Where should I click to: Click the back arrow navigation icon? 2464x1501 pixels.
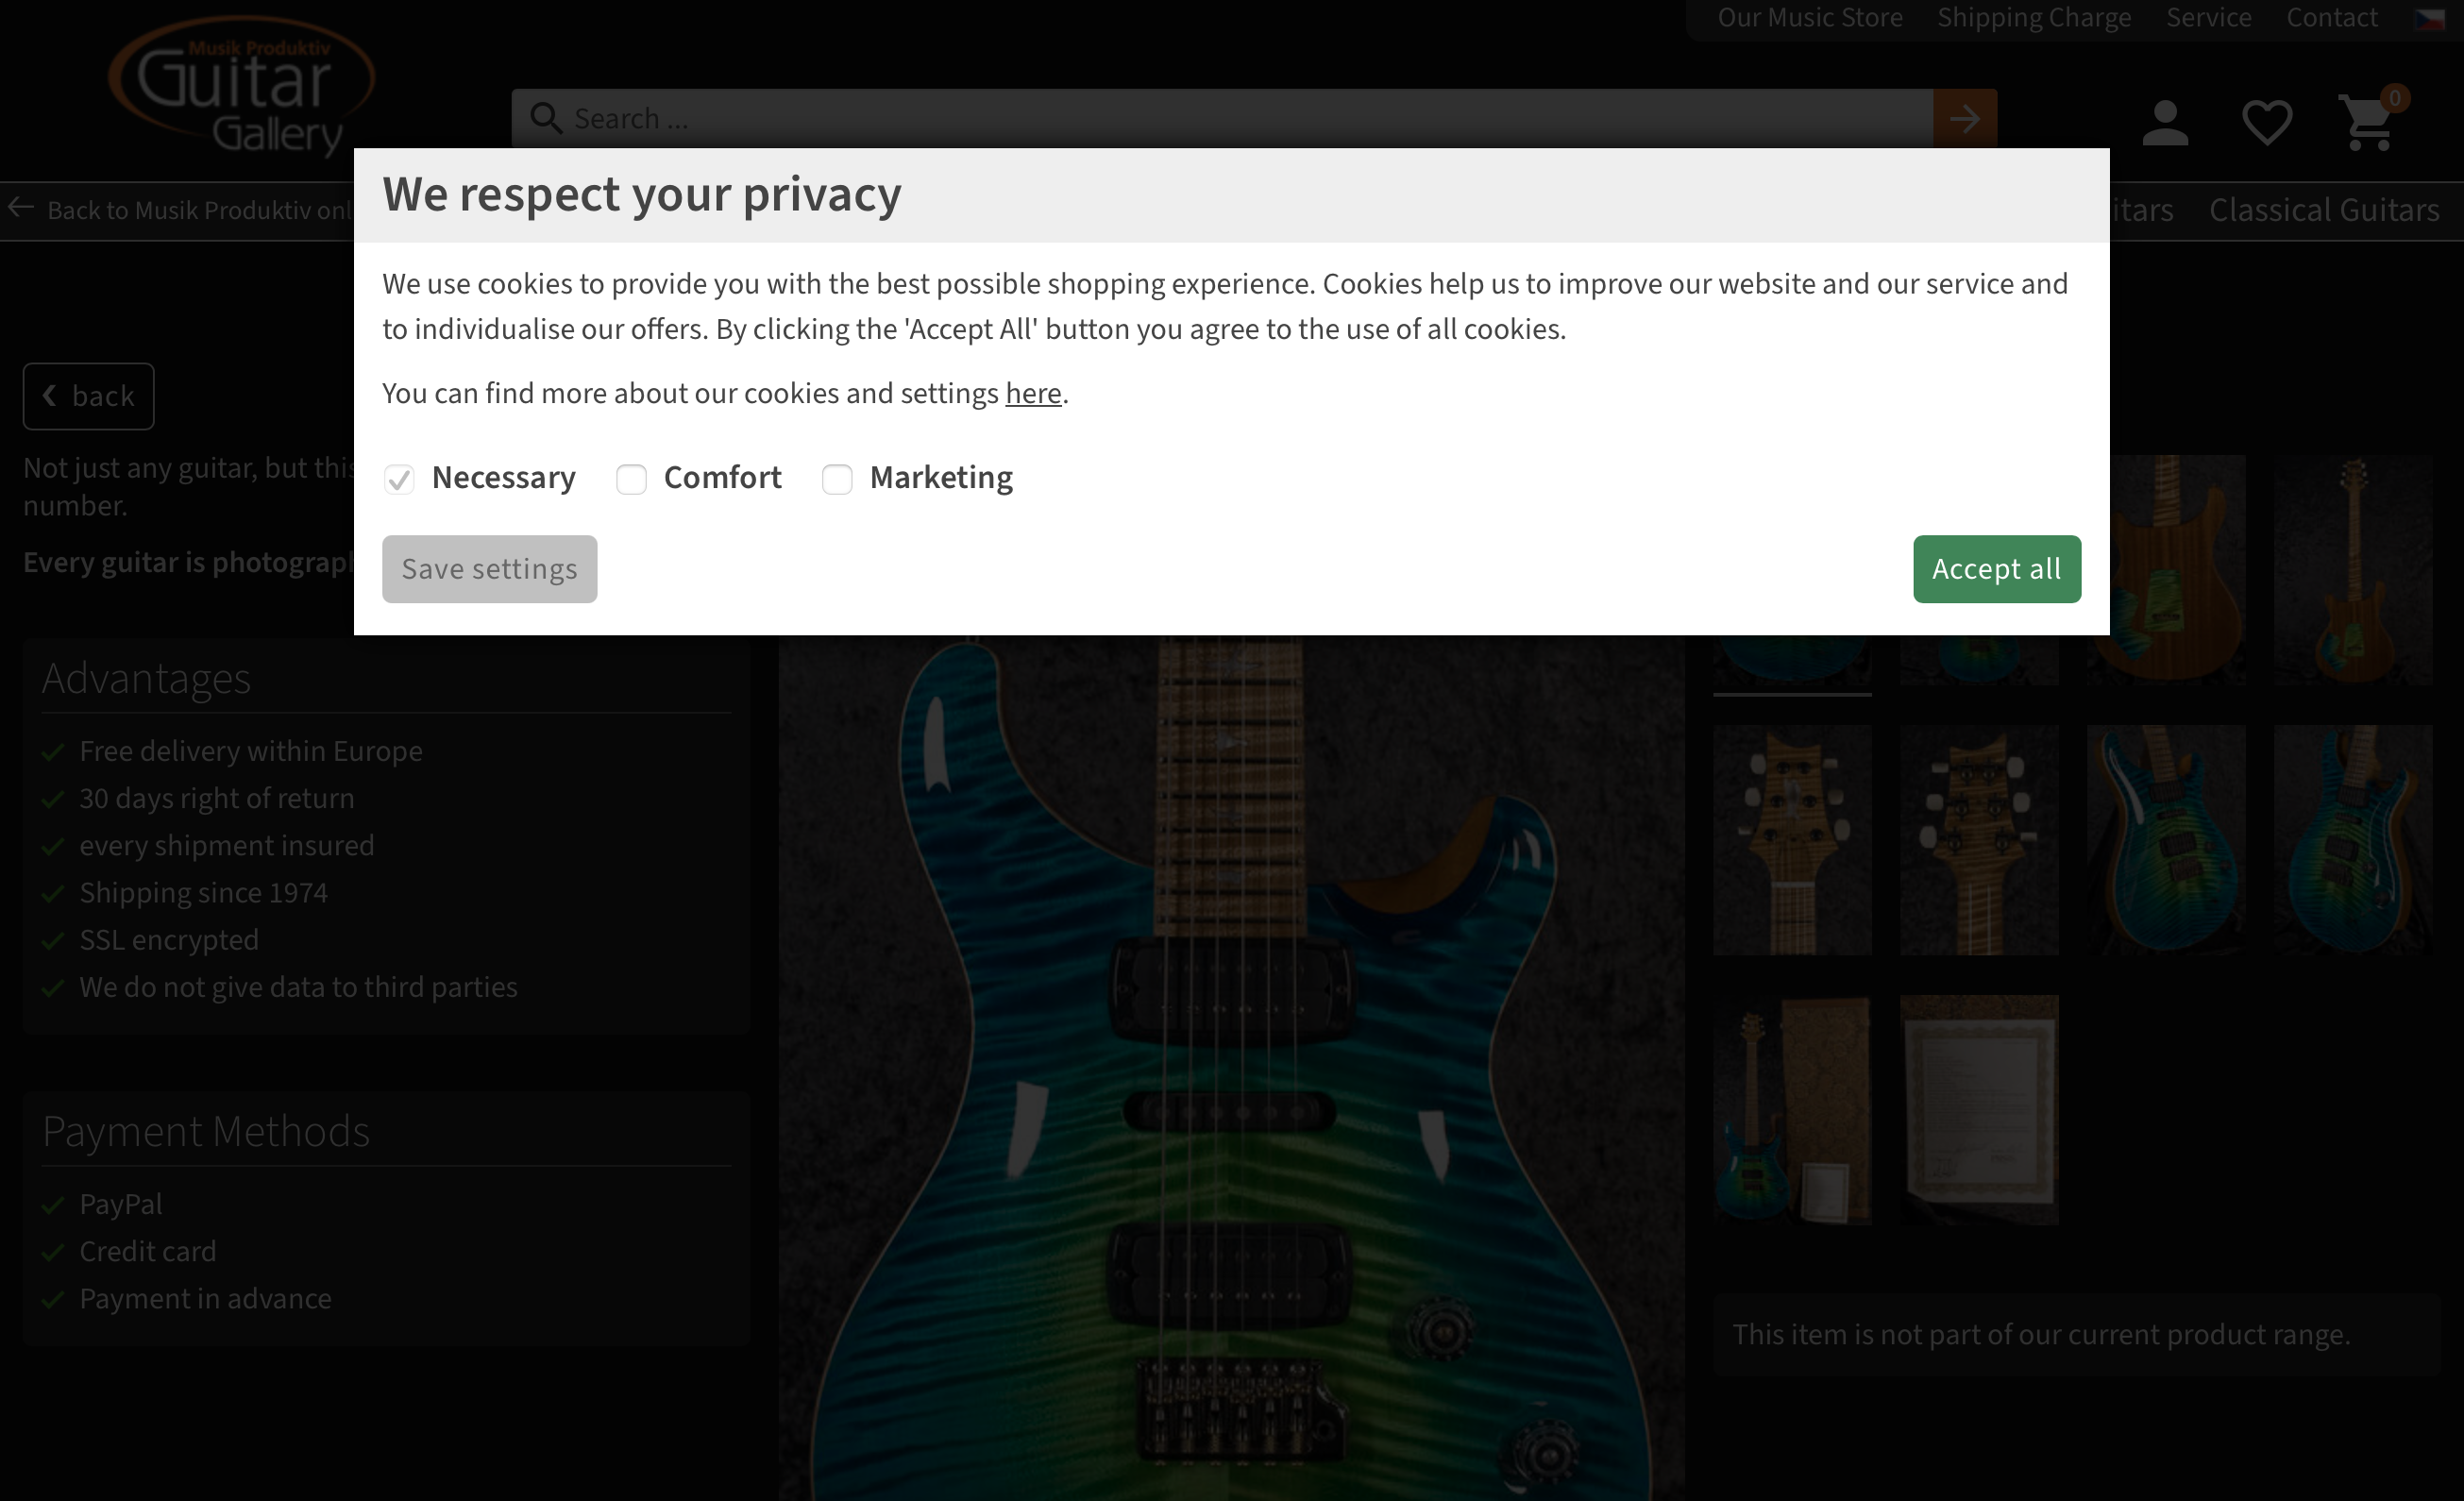[x=21, y=210]
